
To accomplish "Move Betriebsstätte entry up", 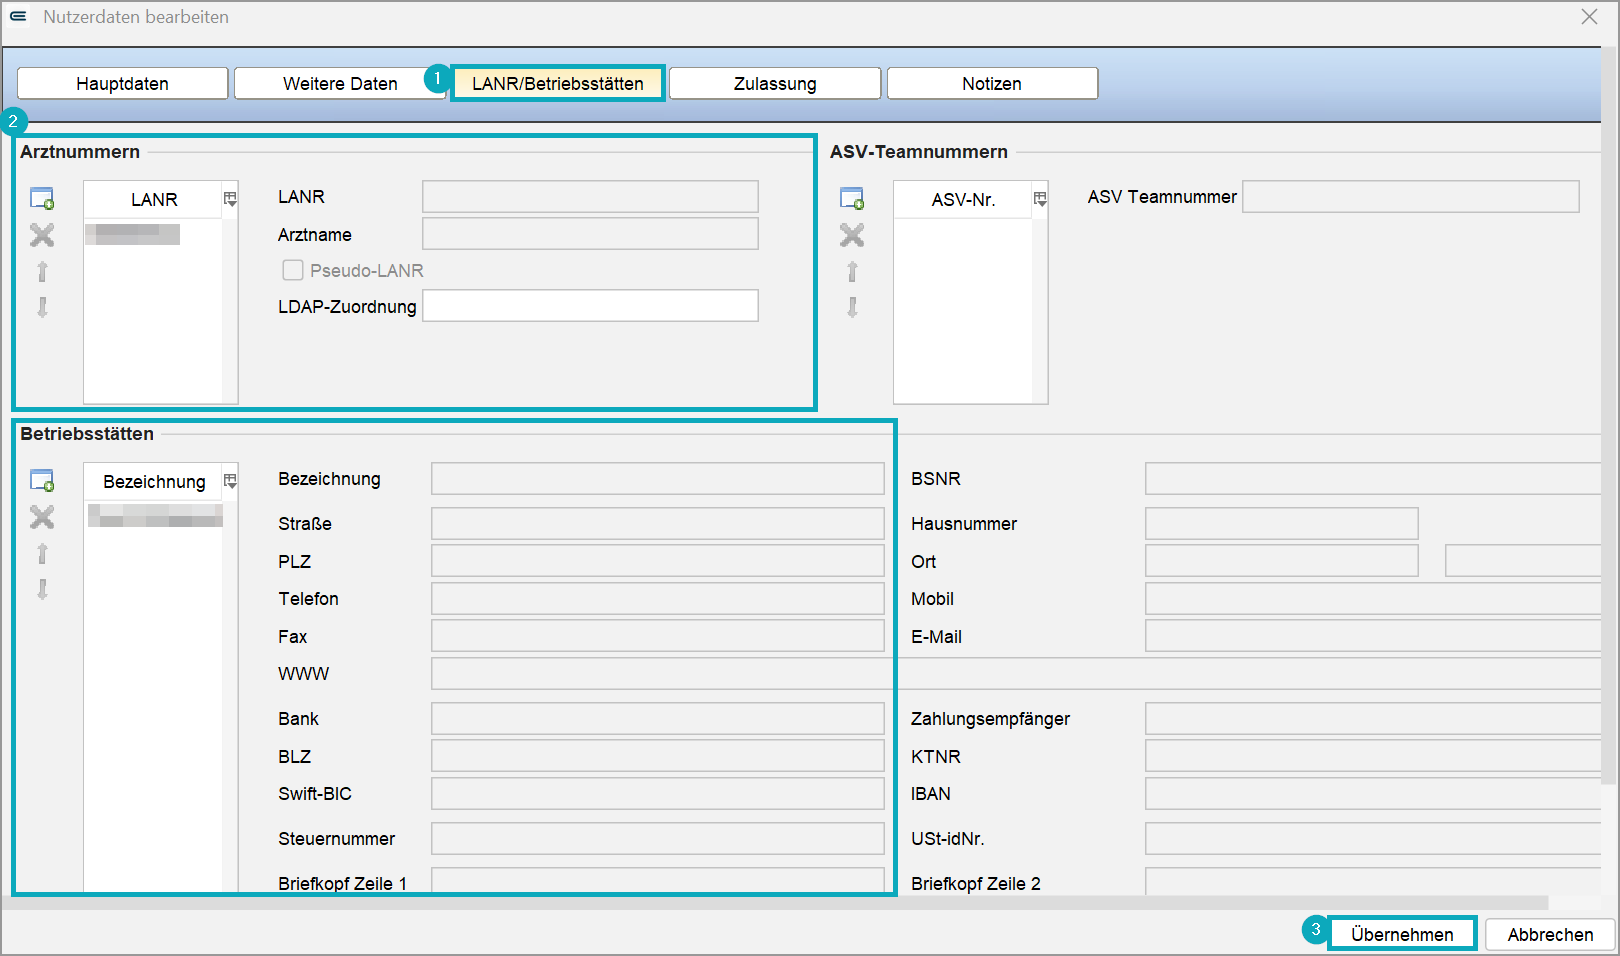I will pyautogui.click(x=42, y=553).
